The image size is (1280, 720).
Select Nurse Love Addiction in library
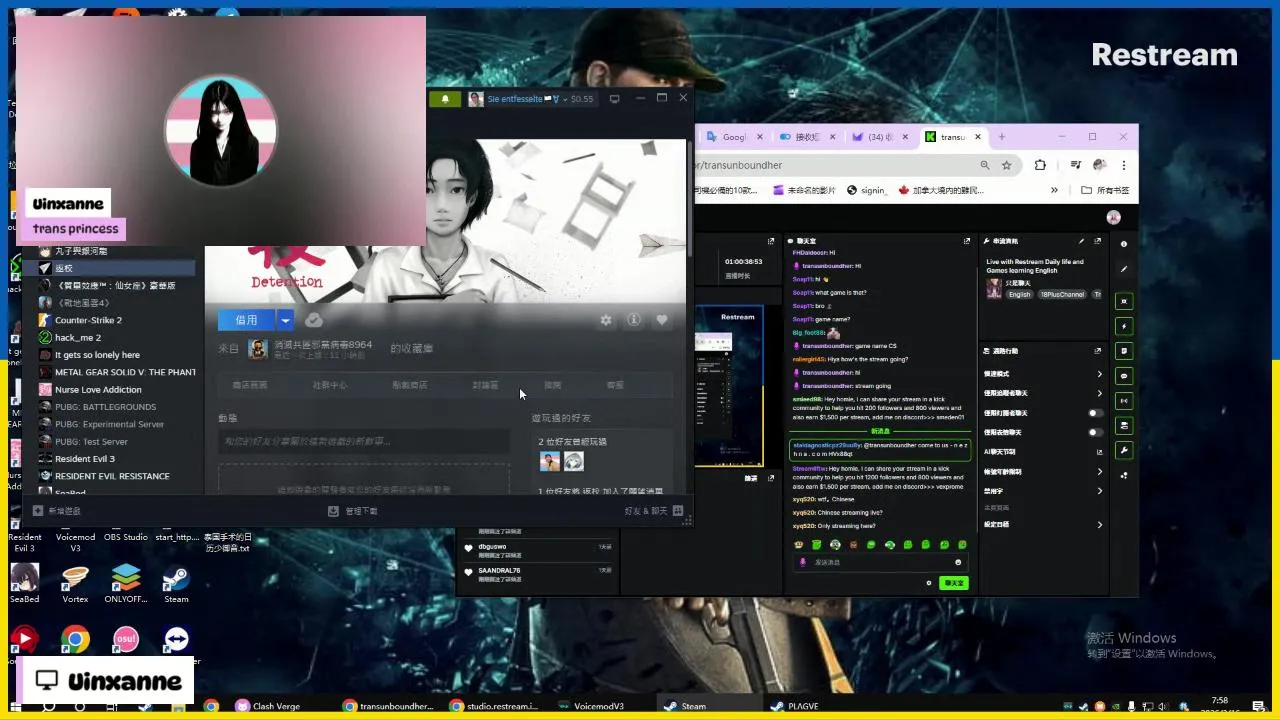point(117,389)
